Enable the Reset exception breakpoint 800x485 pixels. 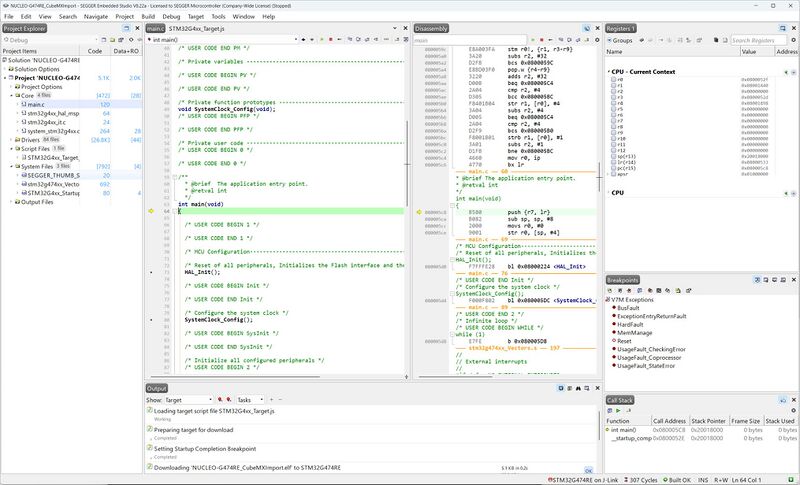614,341
